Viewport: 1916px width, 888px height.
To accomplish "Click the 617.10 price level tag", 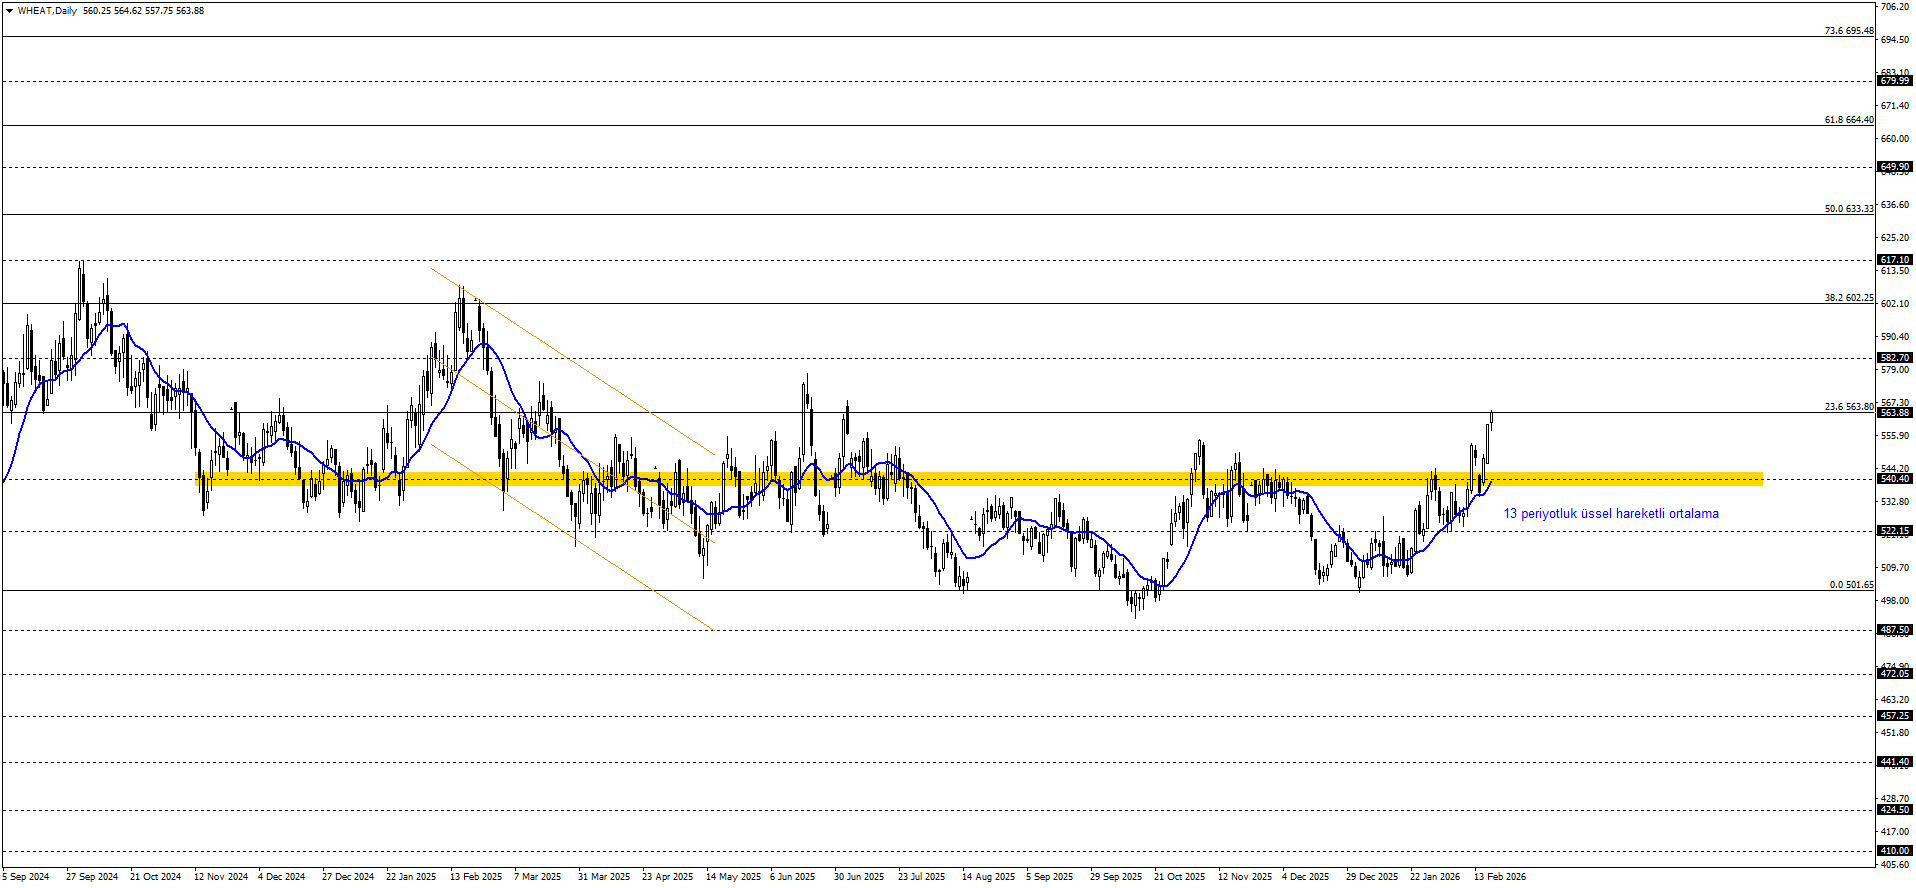I will tap(1894, 260).
